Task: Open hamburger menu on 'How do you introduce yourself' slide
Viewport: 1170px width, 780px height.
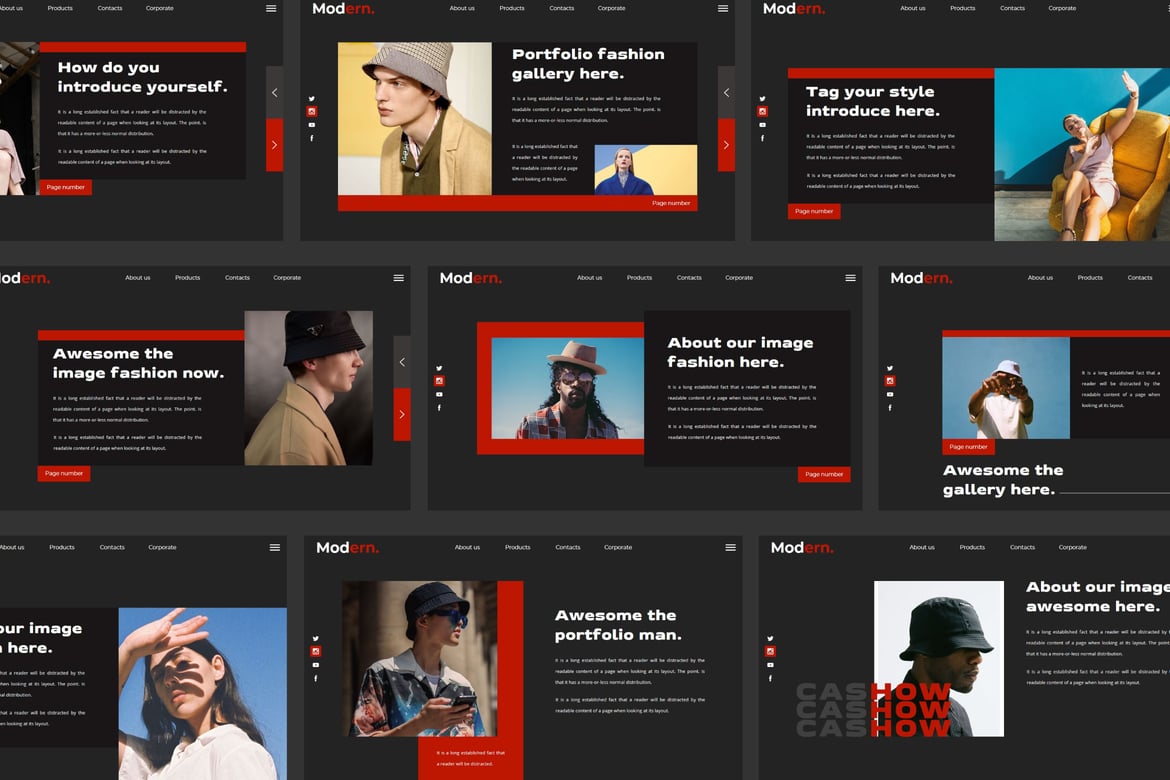Action: (271, 8)
